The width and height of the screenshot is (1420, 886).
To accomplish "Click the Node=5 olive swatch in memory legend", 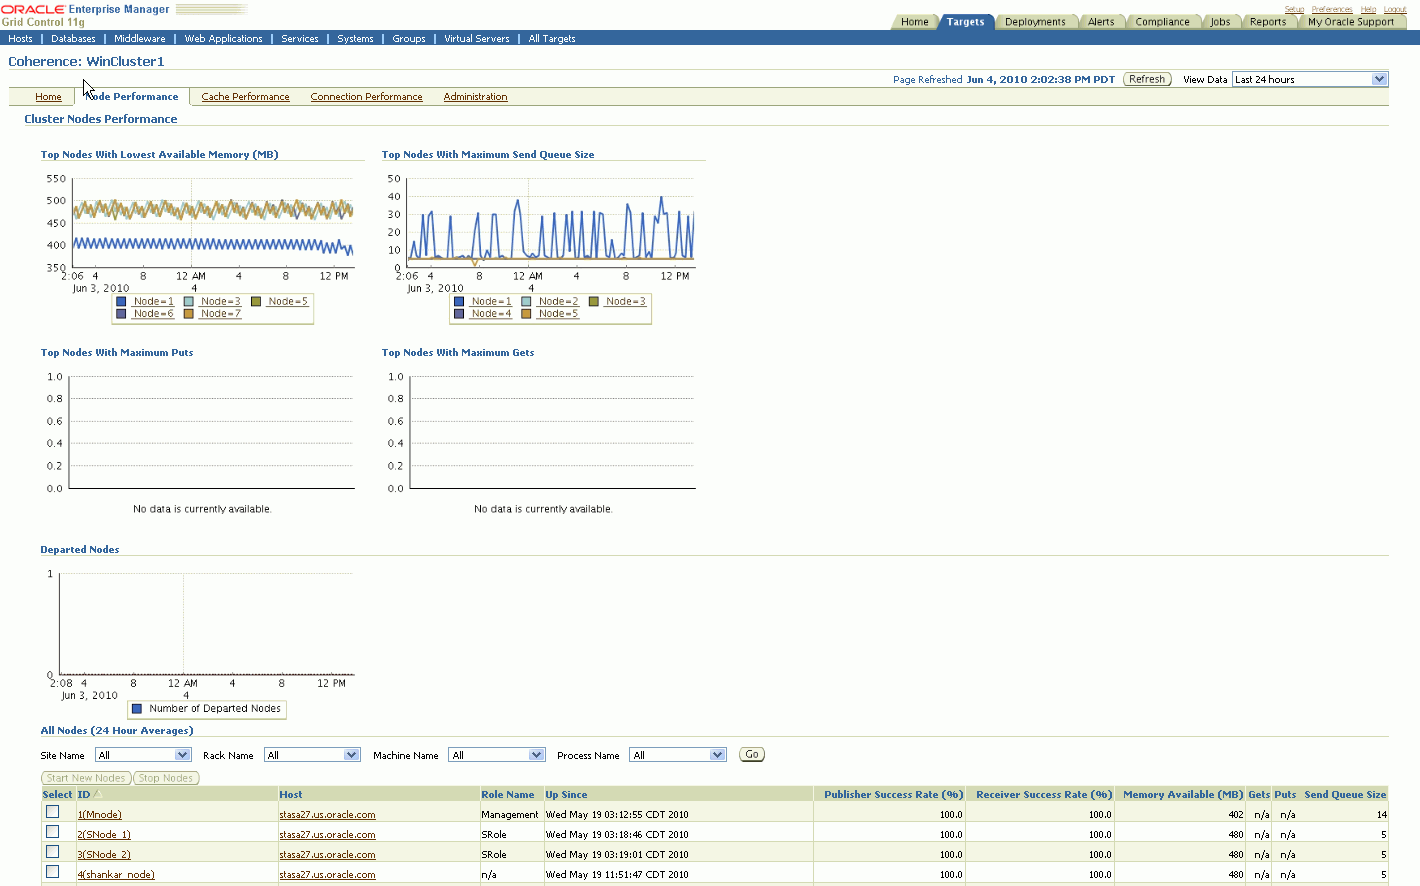I will (256, 301).
